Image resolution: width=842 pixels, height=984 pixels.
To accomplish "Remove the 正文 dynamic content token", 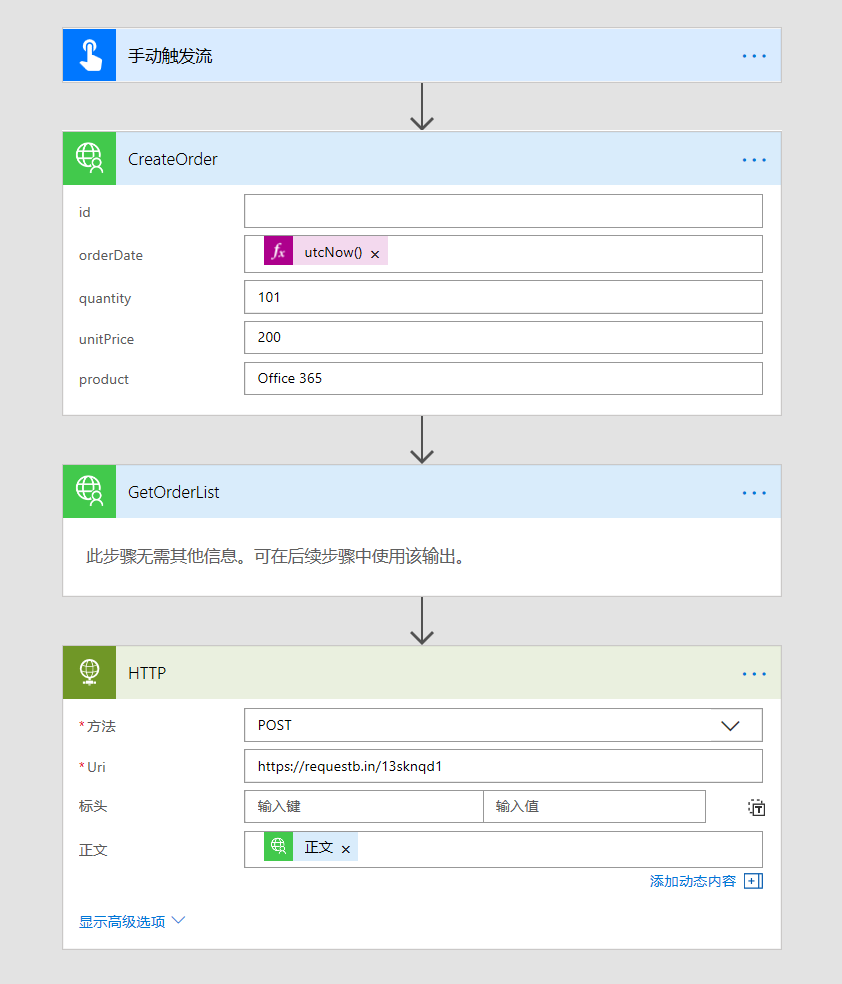I will (346, 849).
